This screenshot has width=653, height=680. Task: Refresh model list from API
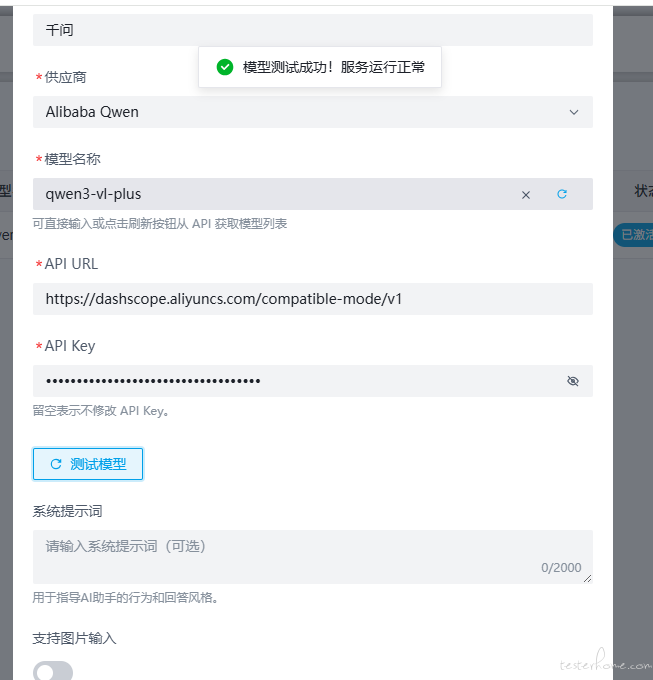click(x=562, y=194)
